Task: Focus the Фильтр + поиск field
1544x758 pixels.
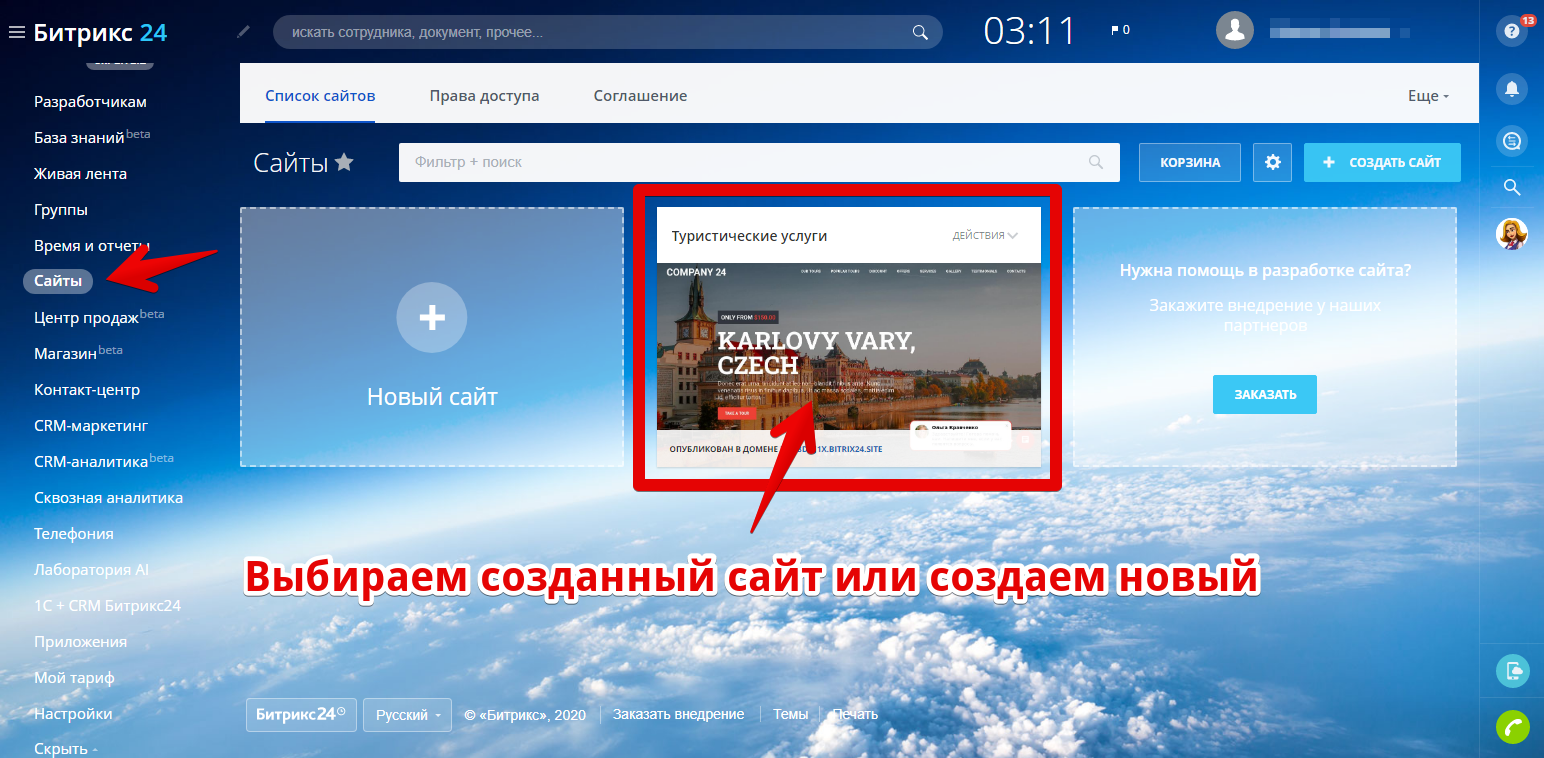Action: [759, 162]
